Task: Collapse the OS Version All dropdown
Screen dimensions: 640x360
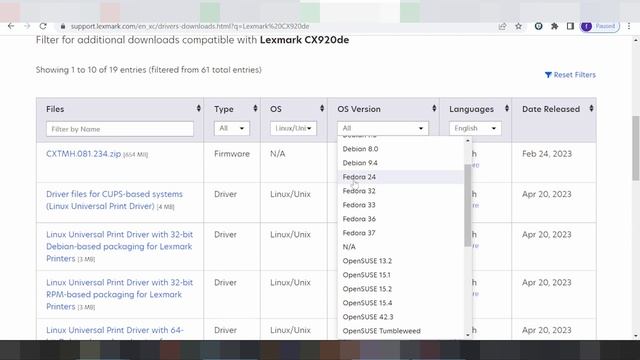Action: point(382,129)
